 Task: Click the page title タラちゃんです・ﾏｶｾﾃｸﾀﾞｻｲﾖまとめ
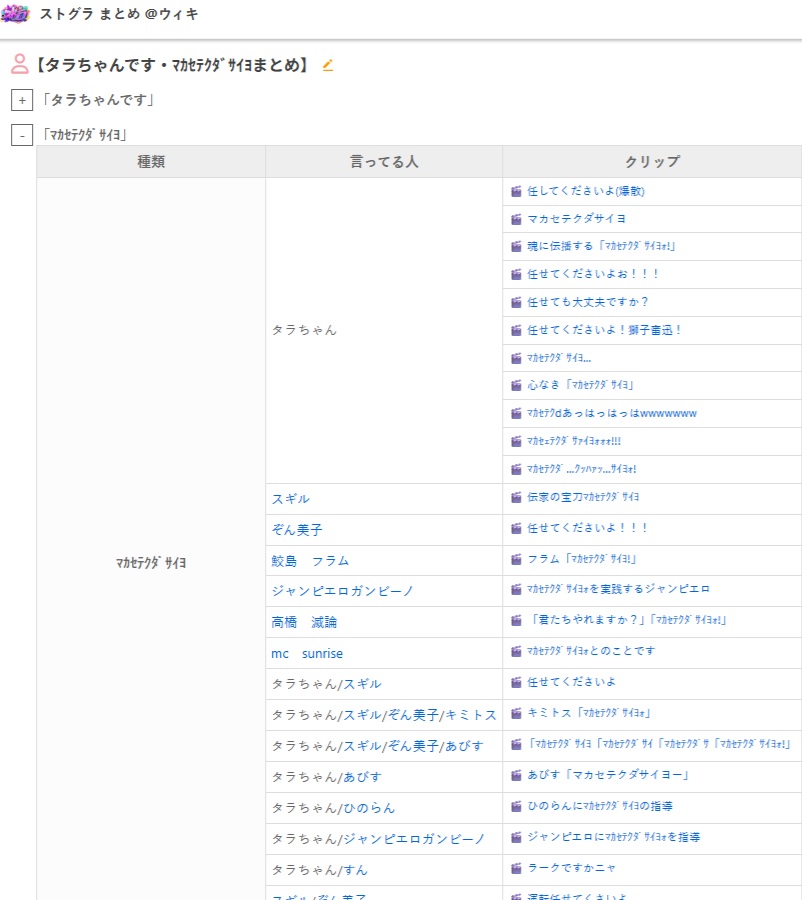pos(172,65)
